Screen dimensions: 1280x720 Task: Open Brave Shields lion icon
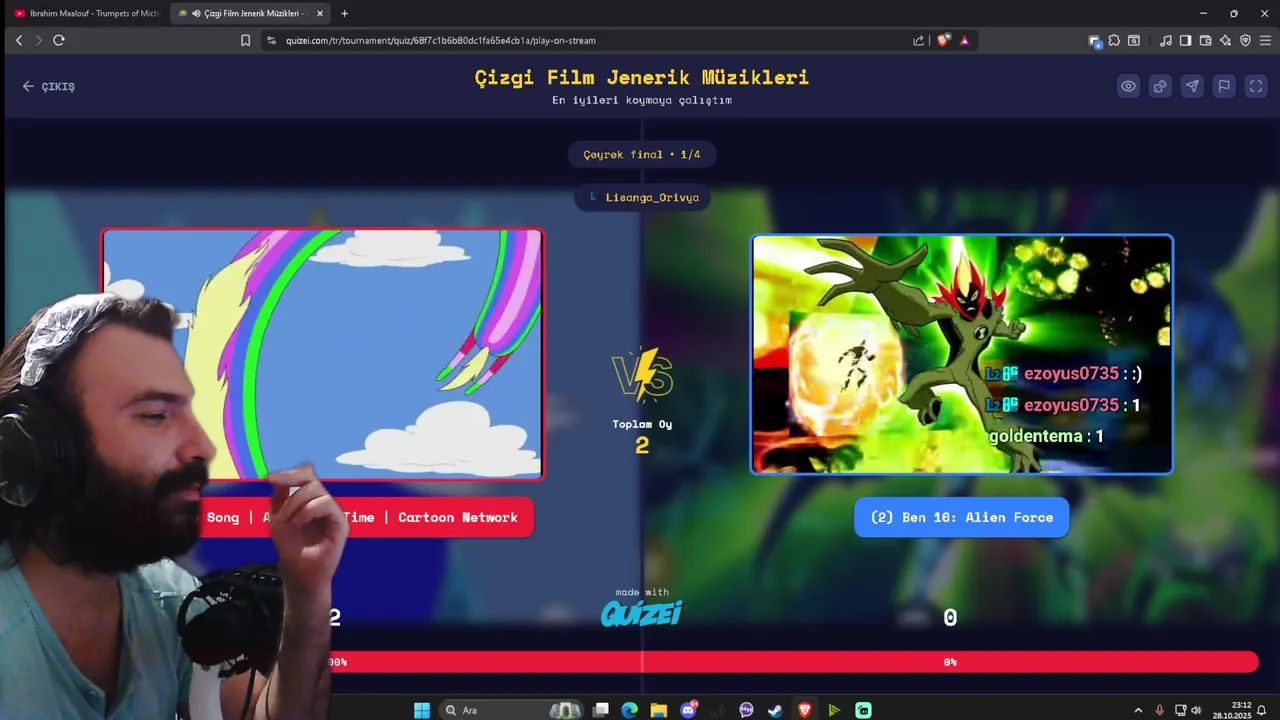(943, 40)
